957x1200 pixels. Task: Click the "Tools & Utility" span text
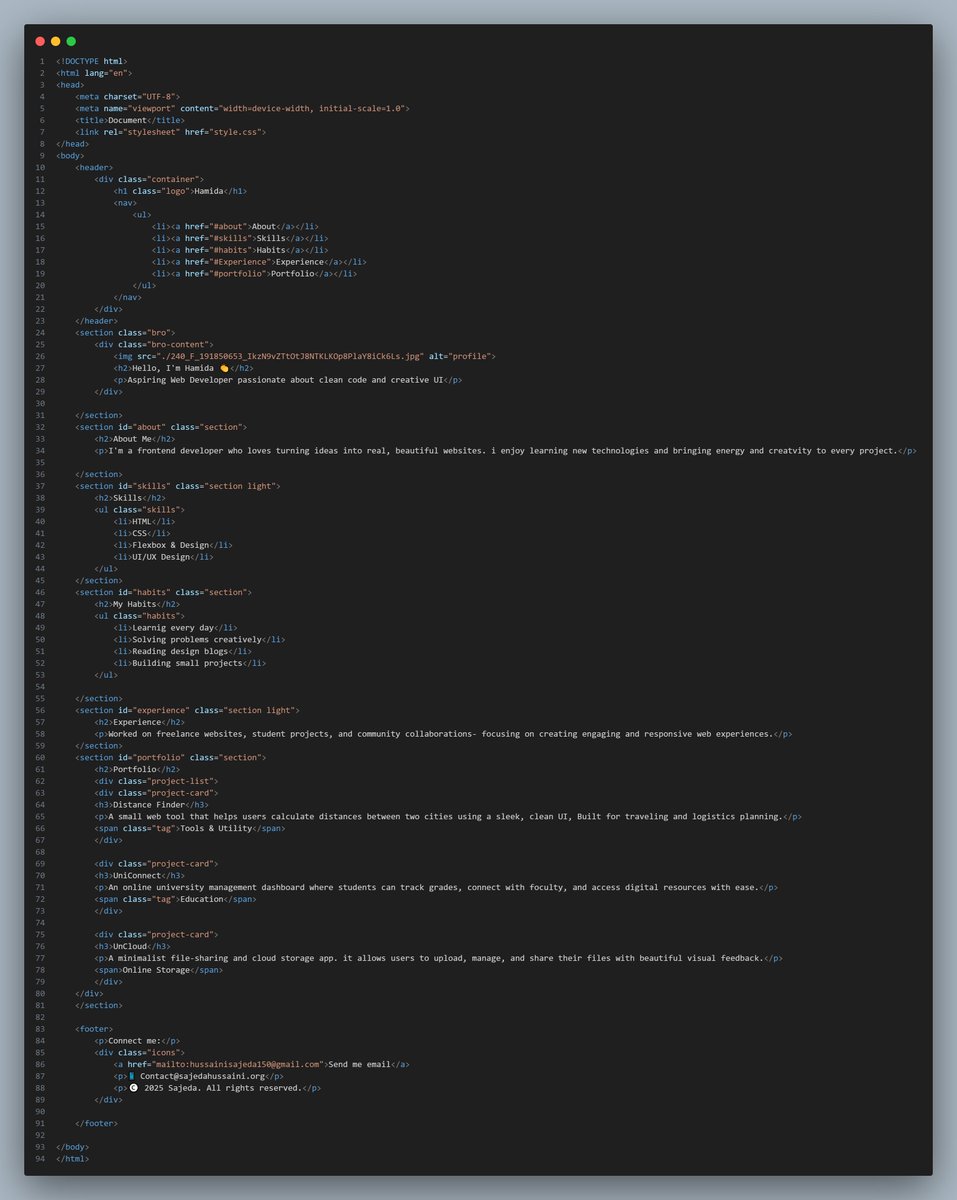[215, 828]
